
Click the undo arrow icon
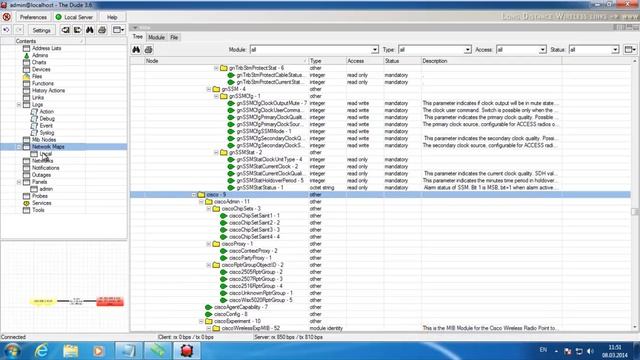pos(6,30)
